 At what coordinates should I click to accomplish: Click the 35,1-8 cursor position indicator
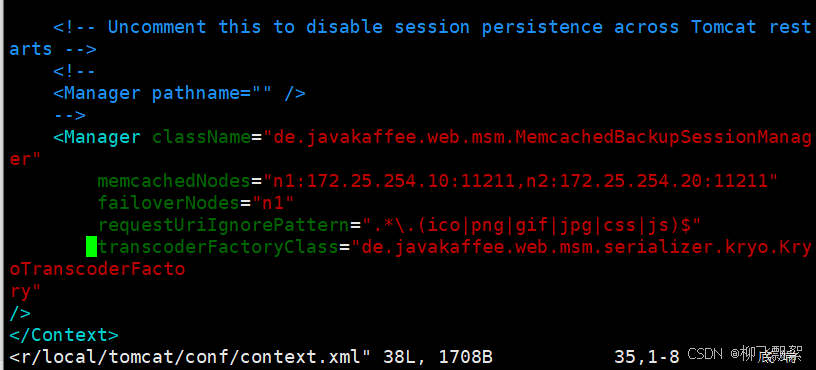point(646,357)
